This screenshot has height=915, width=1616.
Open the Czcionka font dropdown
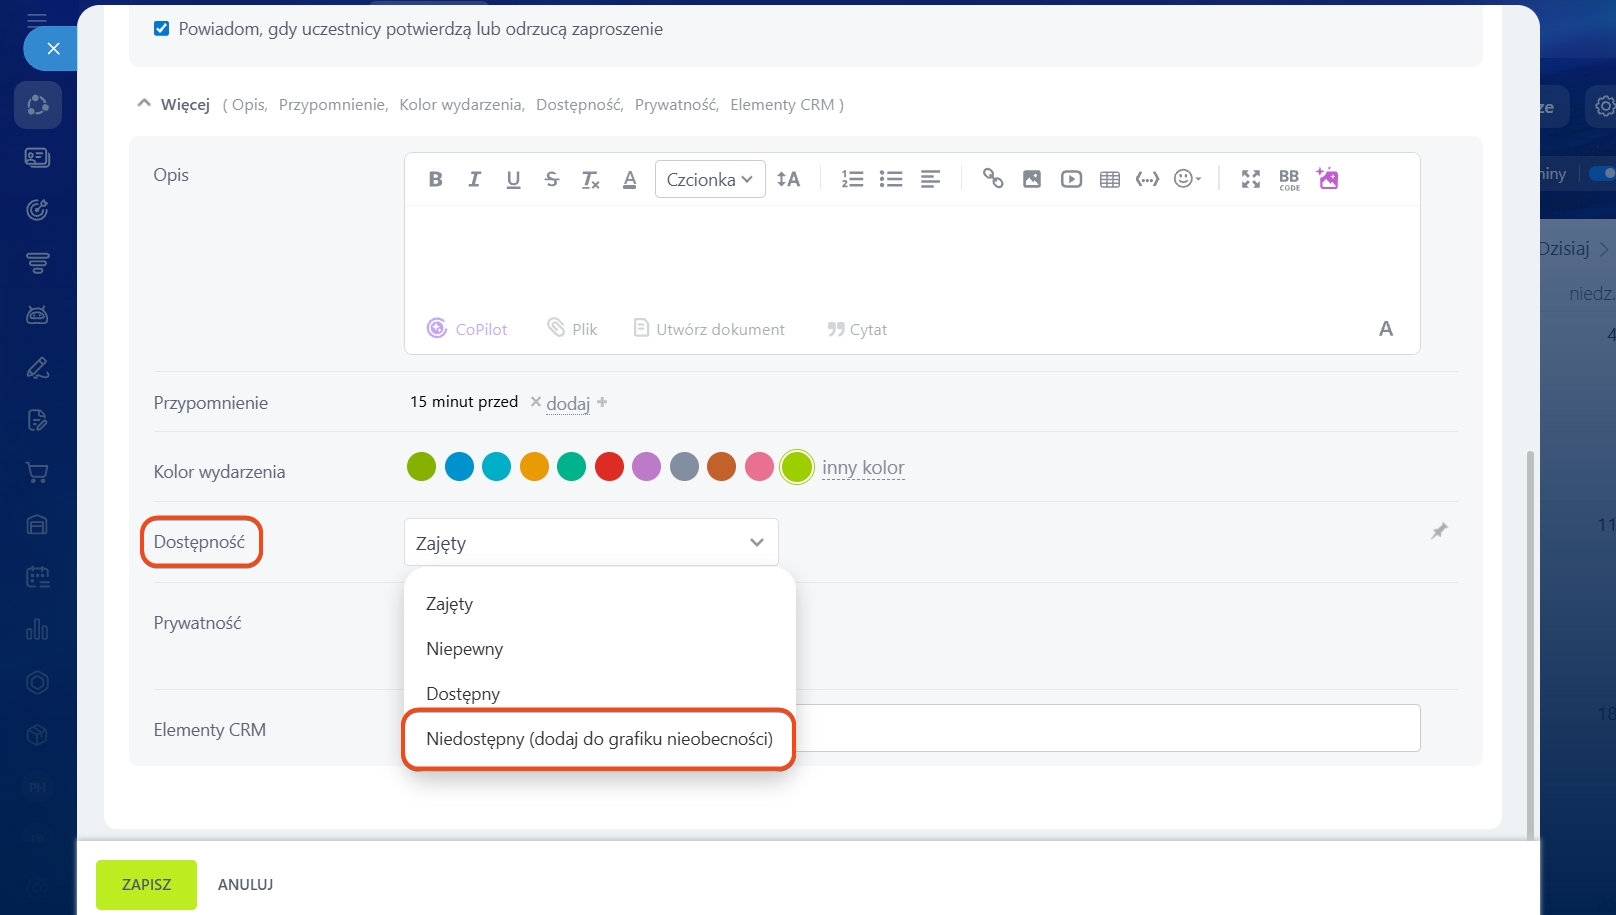(710, 179)
